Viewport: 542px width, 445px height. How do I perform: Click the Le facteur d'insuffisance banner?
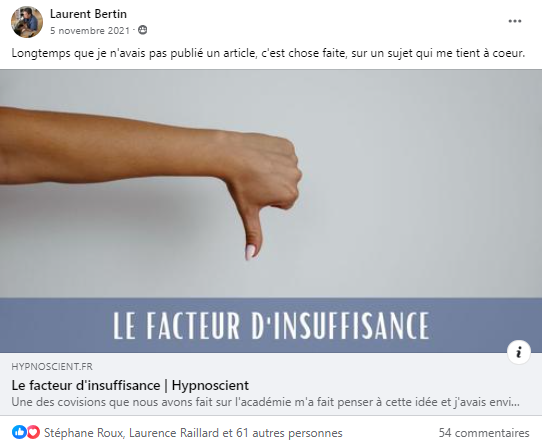click(x=271, y=325)
